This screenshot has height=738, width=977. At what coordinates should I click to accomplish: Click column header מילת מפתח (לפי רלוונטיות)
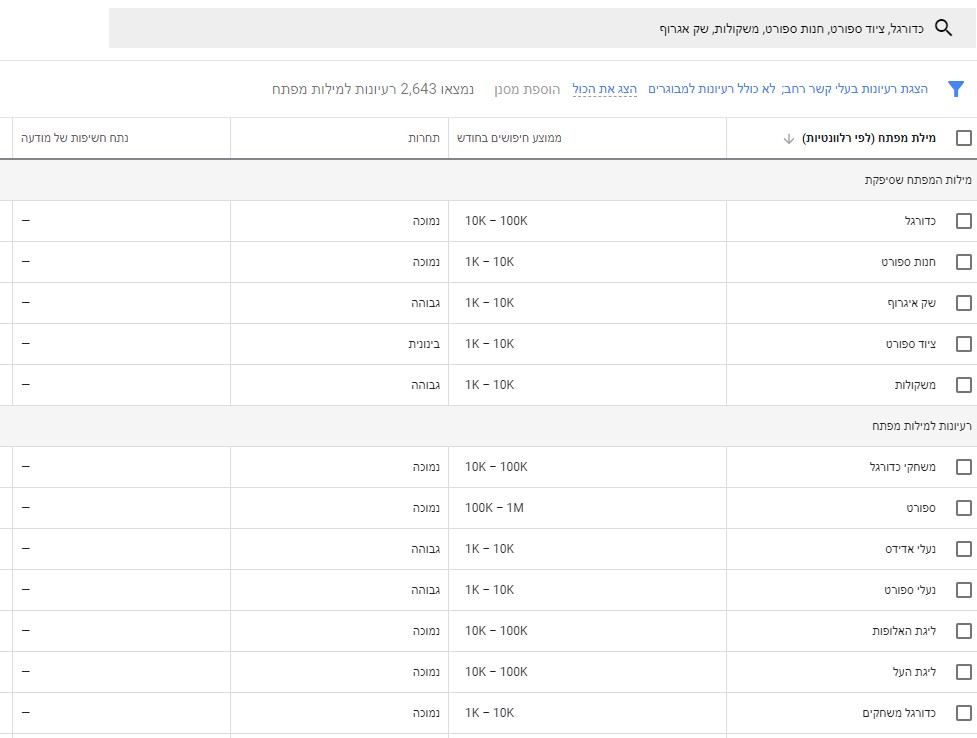click(869, 138)
